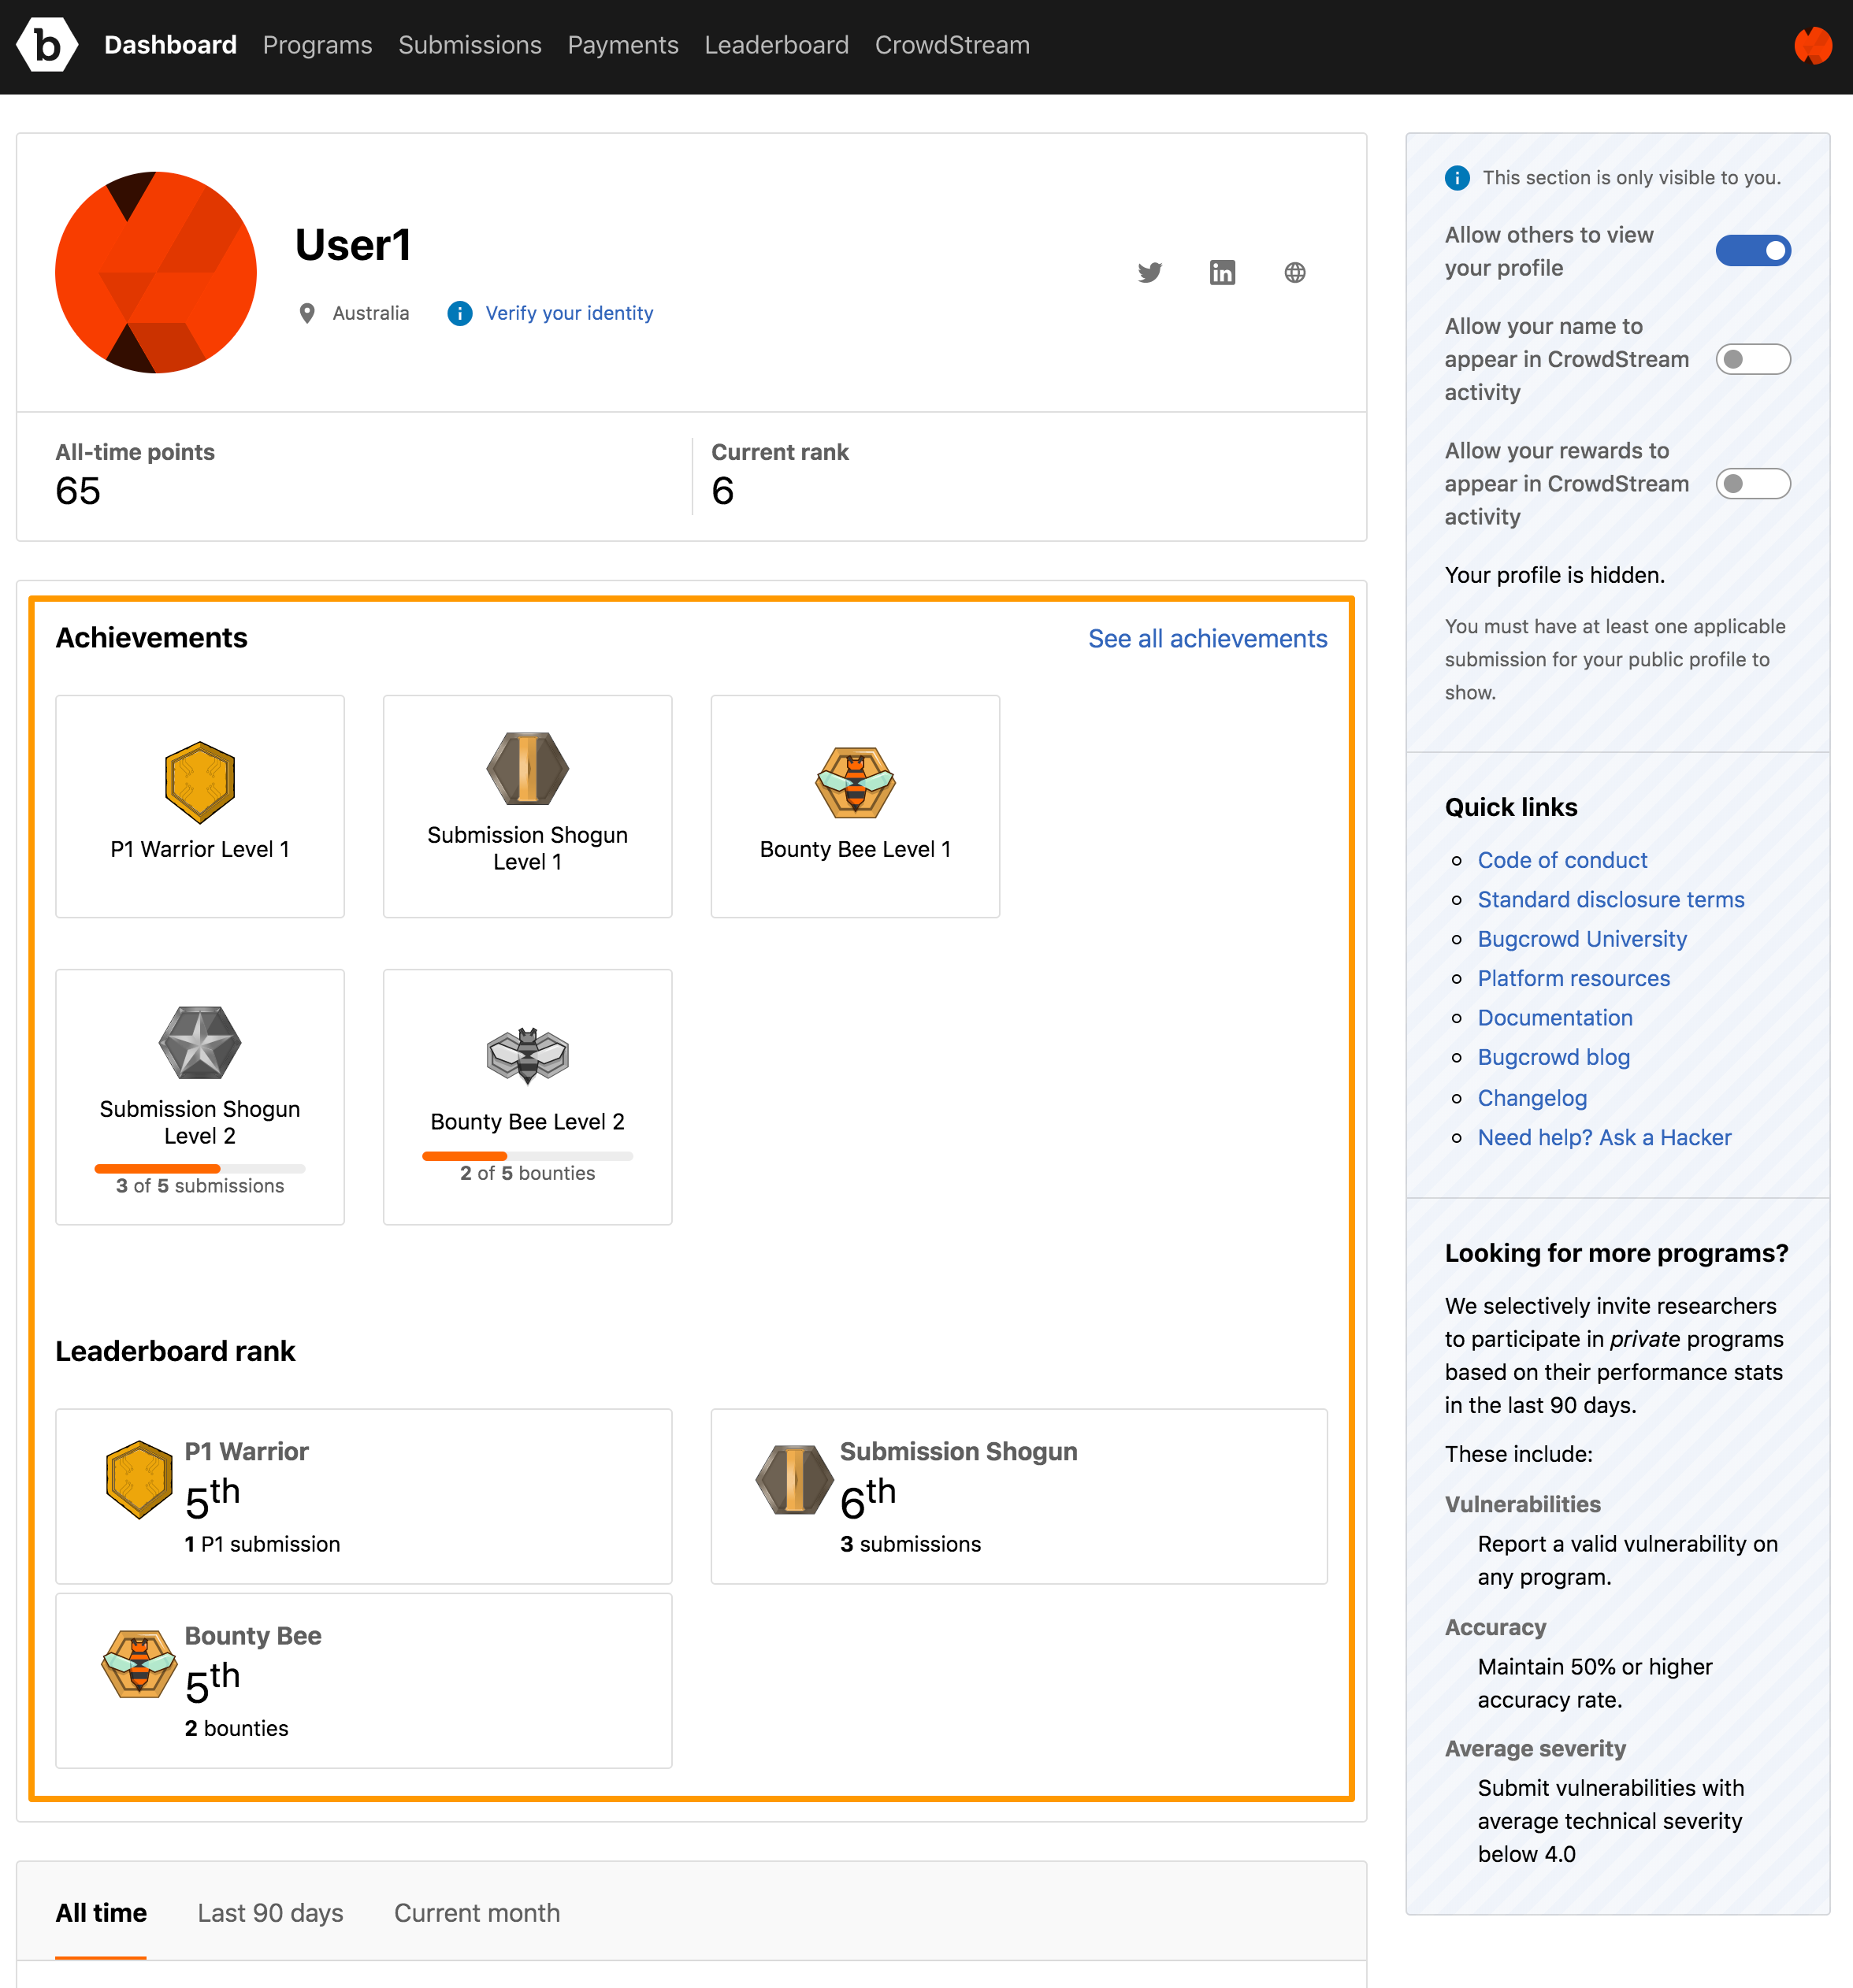Viewport: 1853px width, 1988px height.
Task: Open the Changelog quick link
Action: coord(1532,1098)
